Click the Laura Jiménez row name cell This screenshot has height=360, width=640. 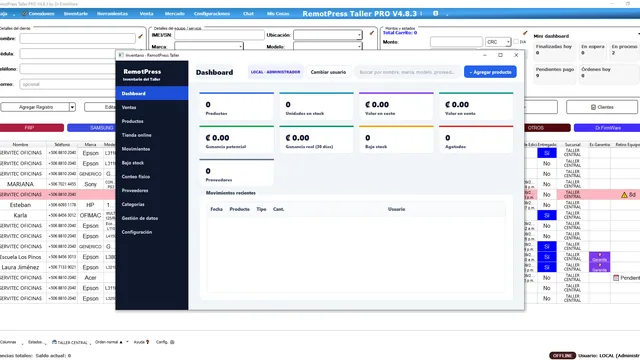coord(20,267)
